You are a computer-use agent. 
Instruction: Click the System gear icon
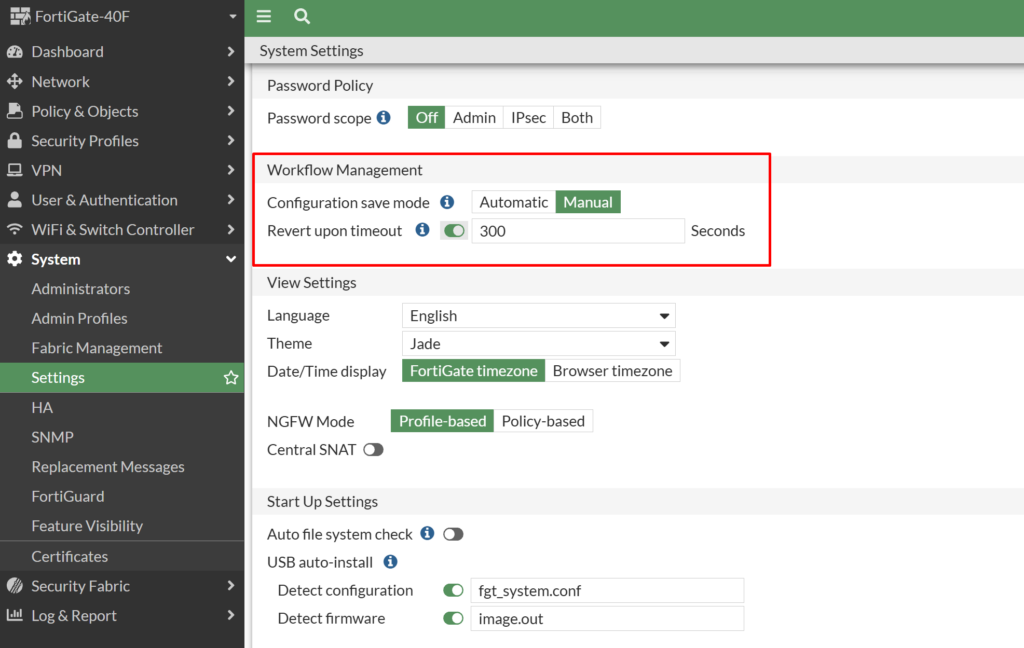pyautogui.click(x=14, y=259)
